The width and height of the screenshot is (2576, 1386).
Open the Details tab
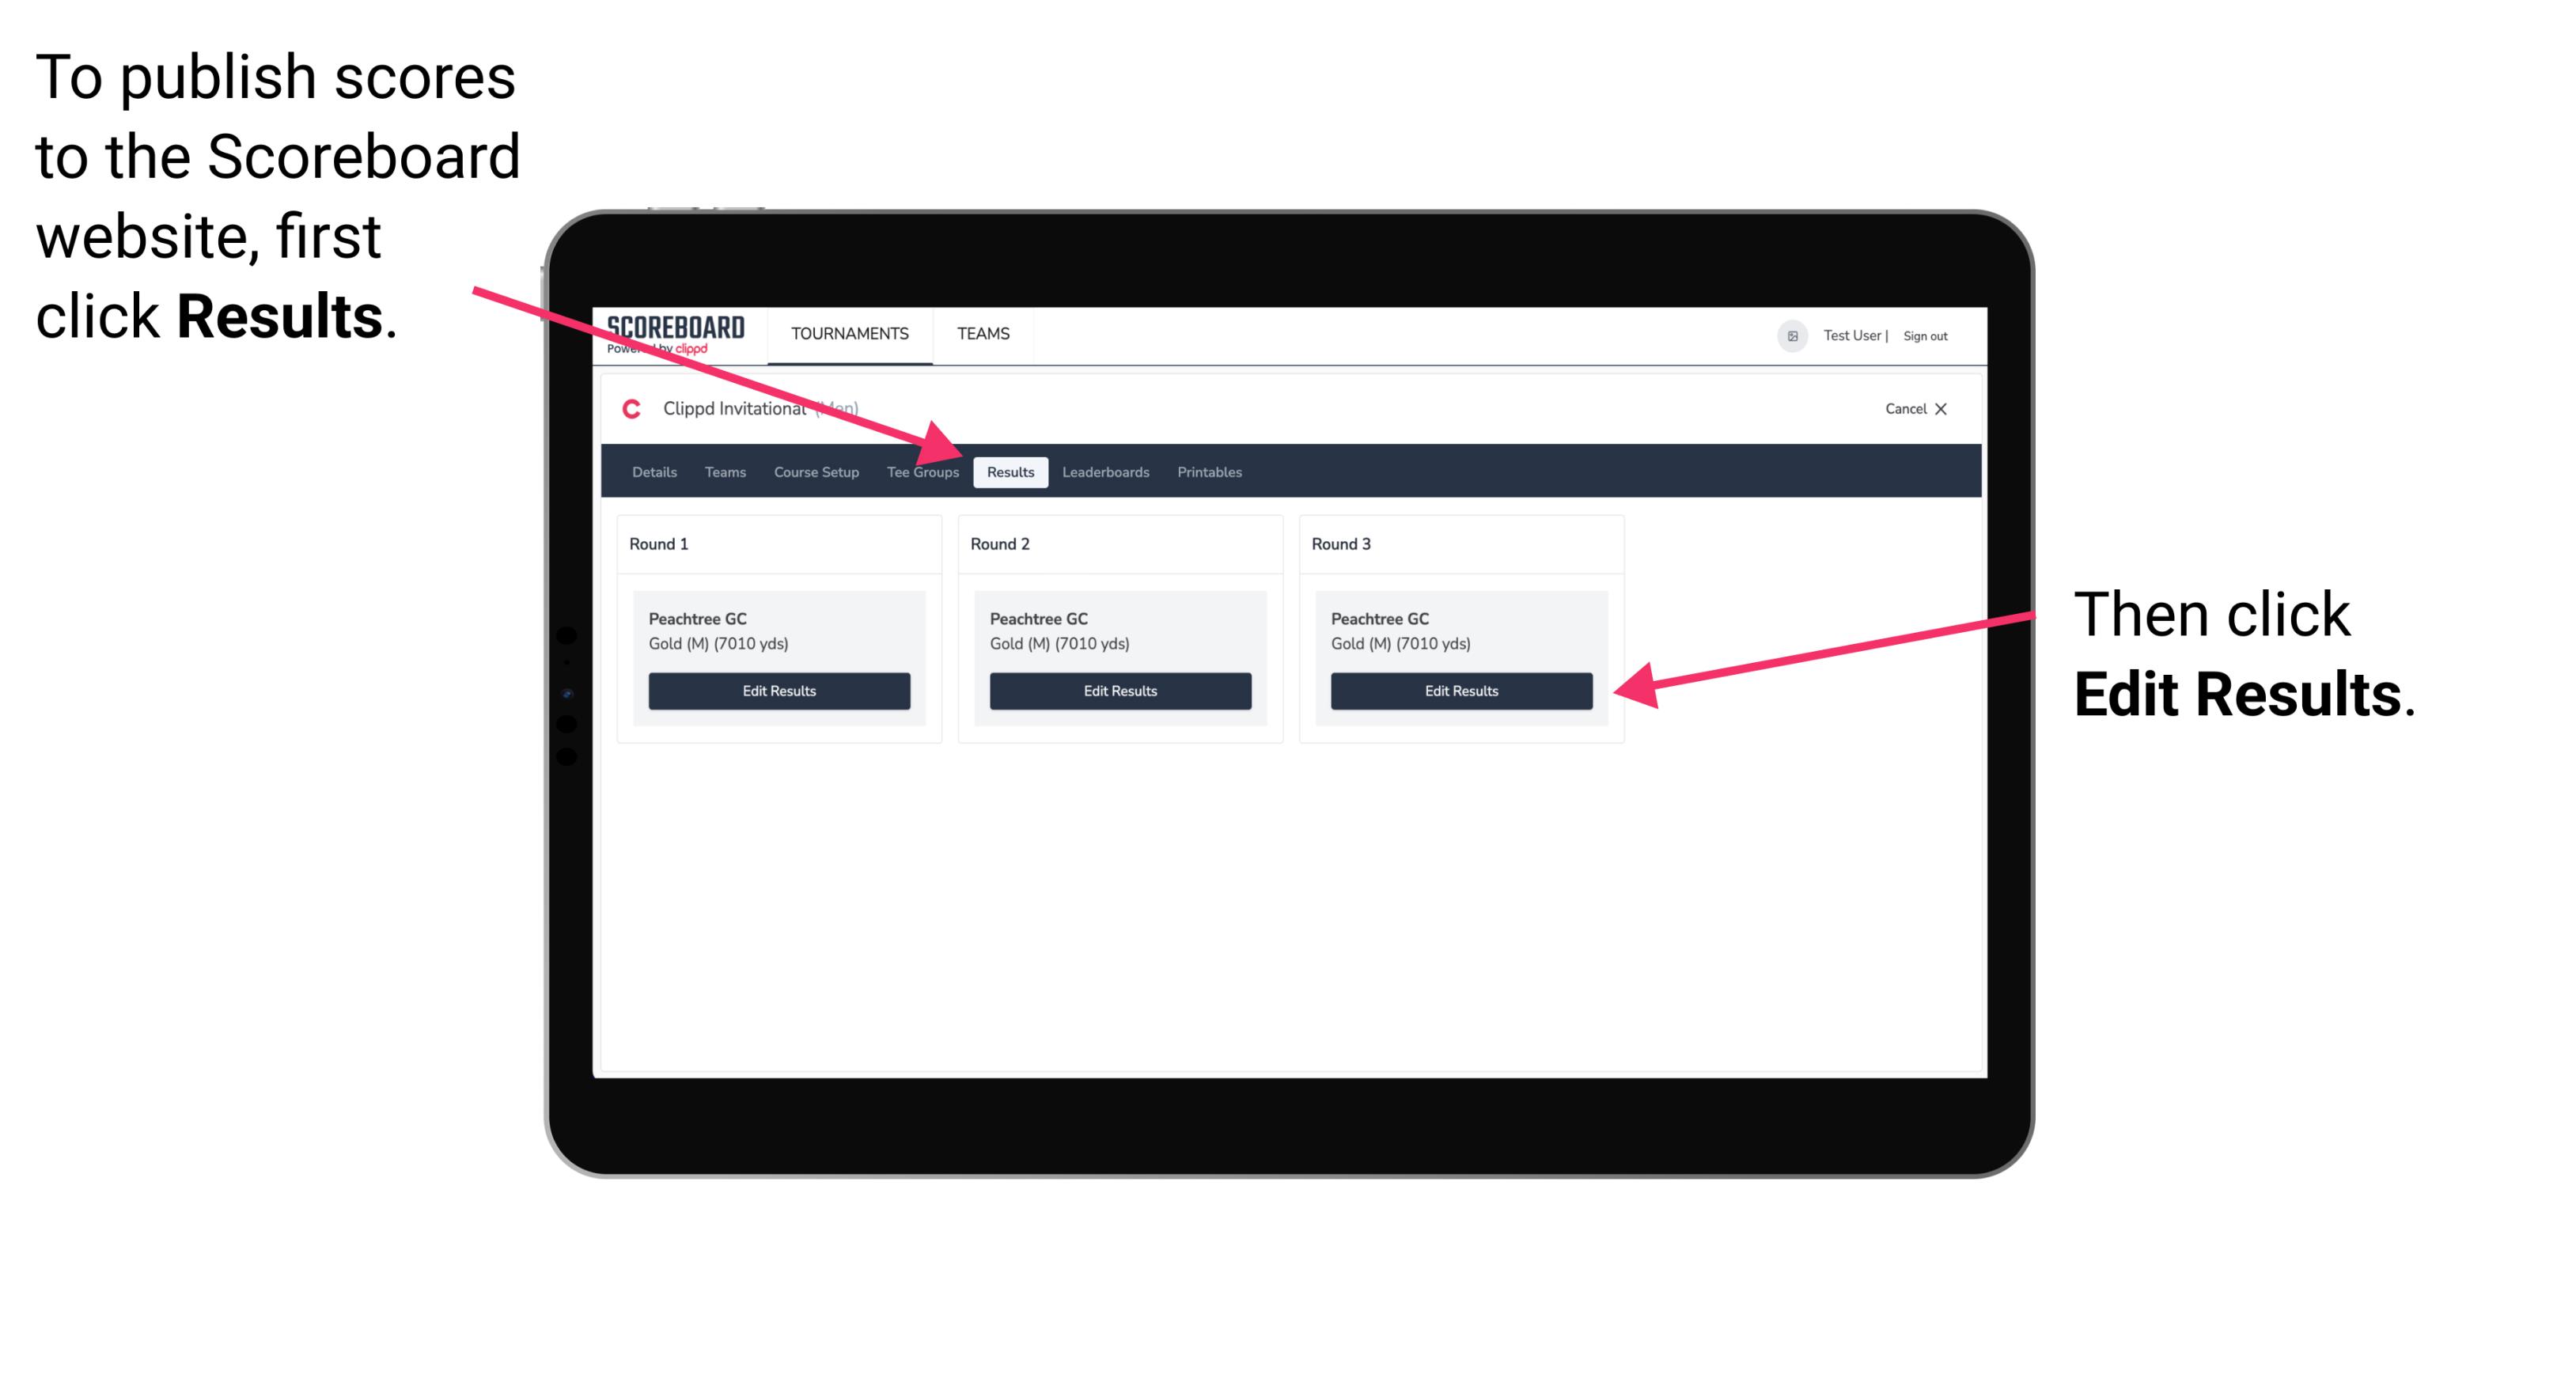656,471
